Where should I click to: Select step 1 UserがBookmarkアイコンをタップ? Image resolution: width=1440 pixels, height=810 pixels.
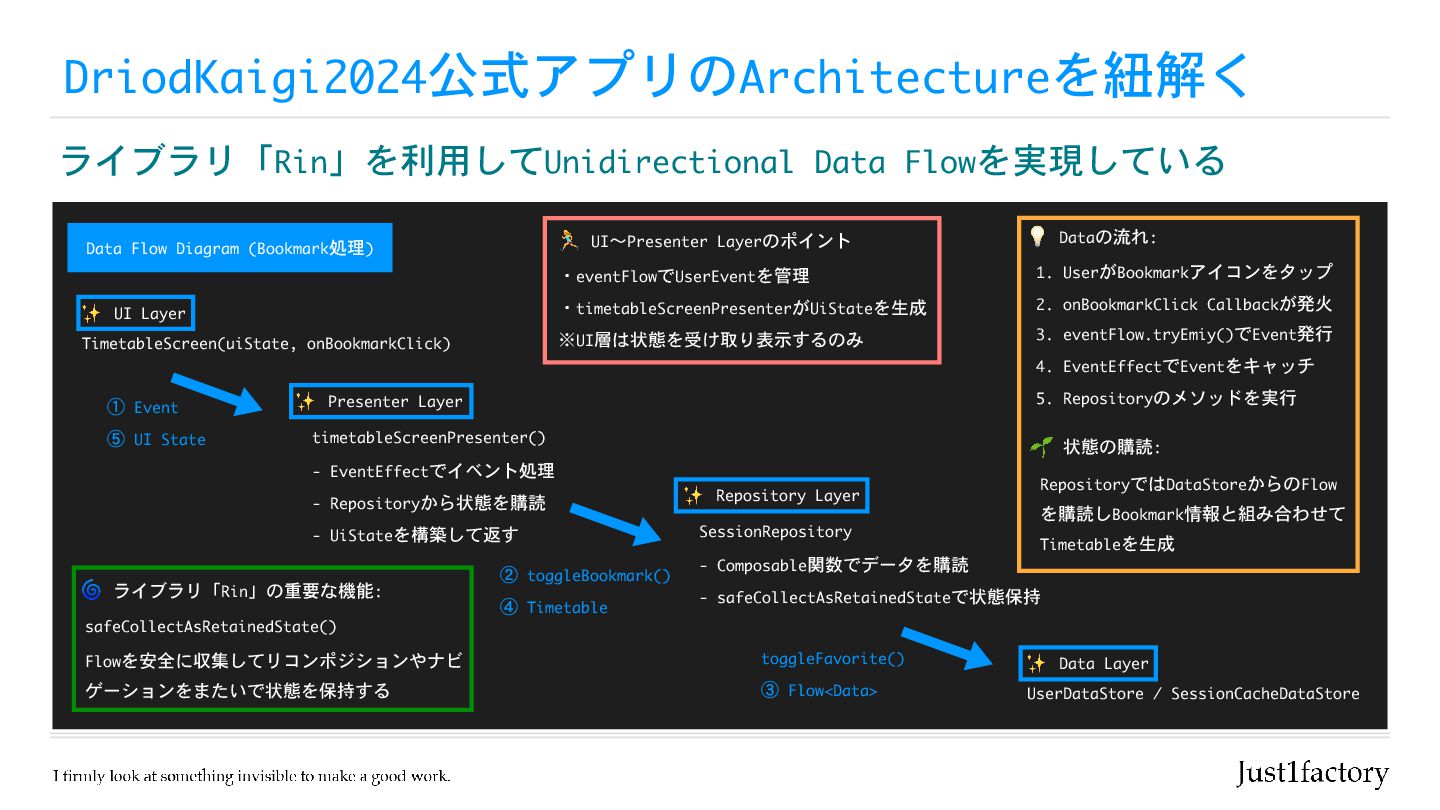pyautogui.click(x=1184, y=271)
